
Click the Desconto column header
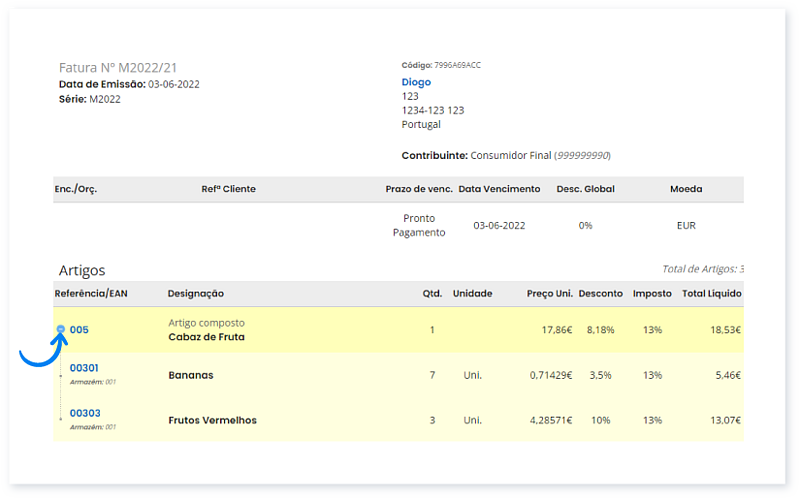(600, 294)
